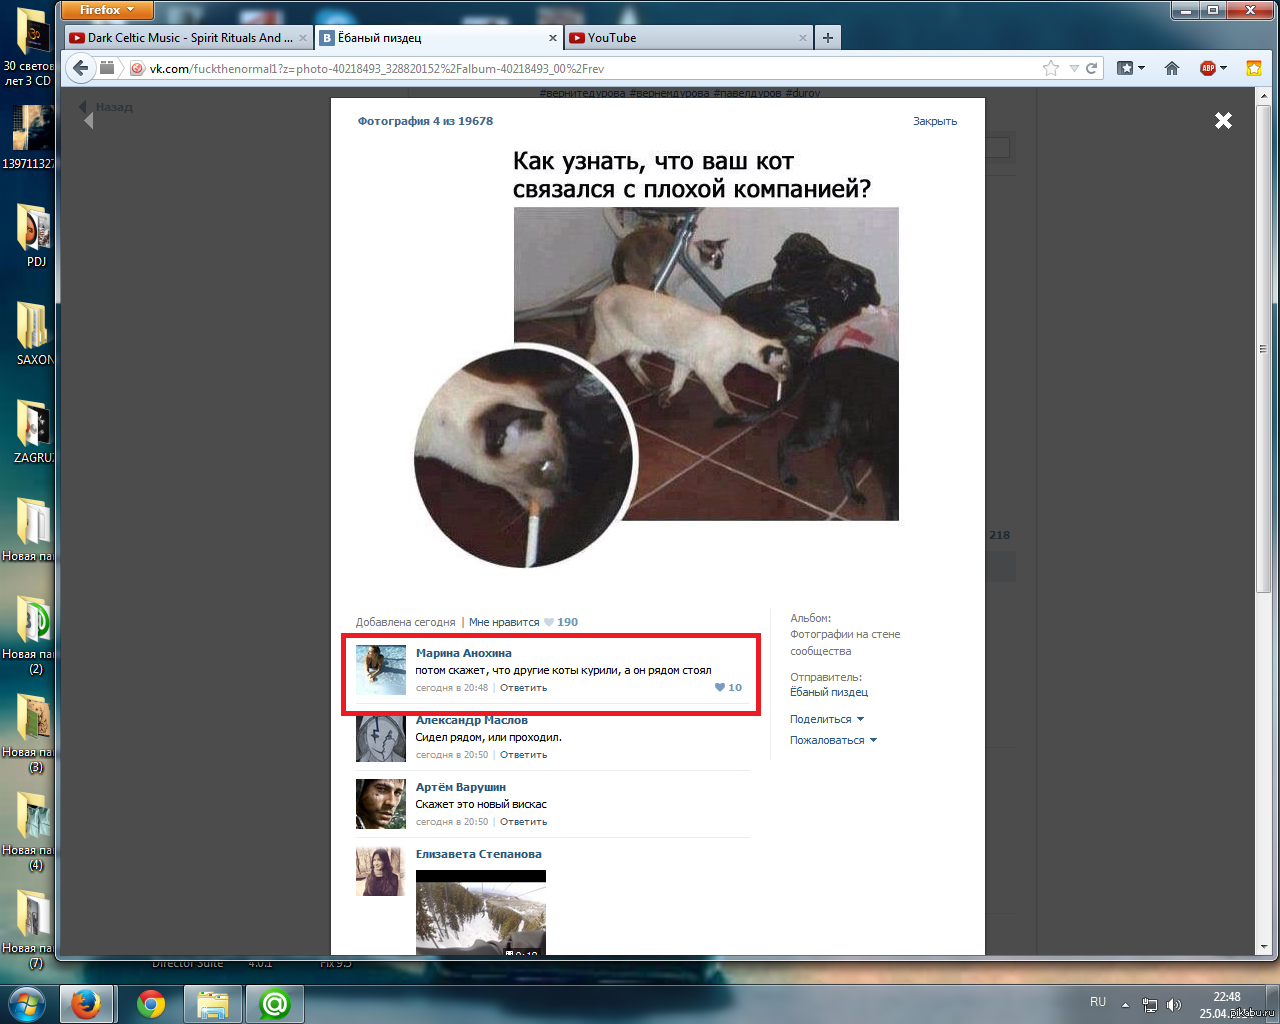Close the Dark Celtic Music tab
Screen dimensions: 1280x1024
303,38
